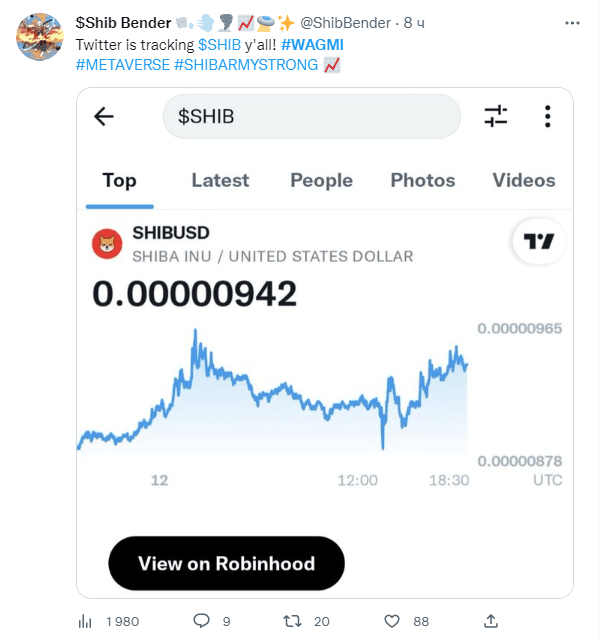Select the People tab
Screen dimensions: 602x640
pyautogui.click(x=321, y=180)
